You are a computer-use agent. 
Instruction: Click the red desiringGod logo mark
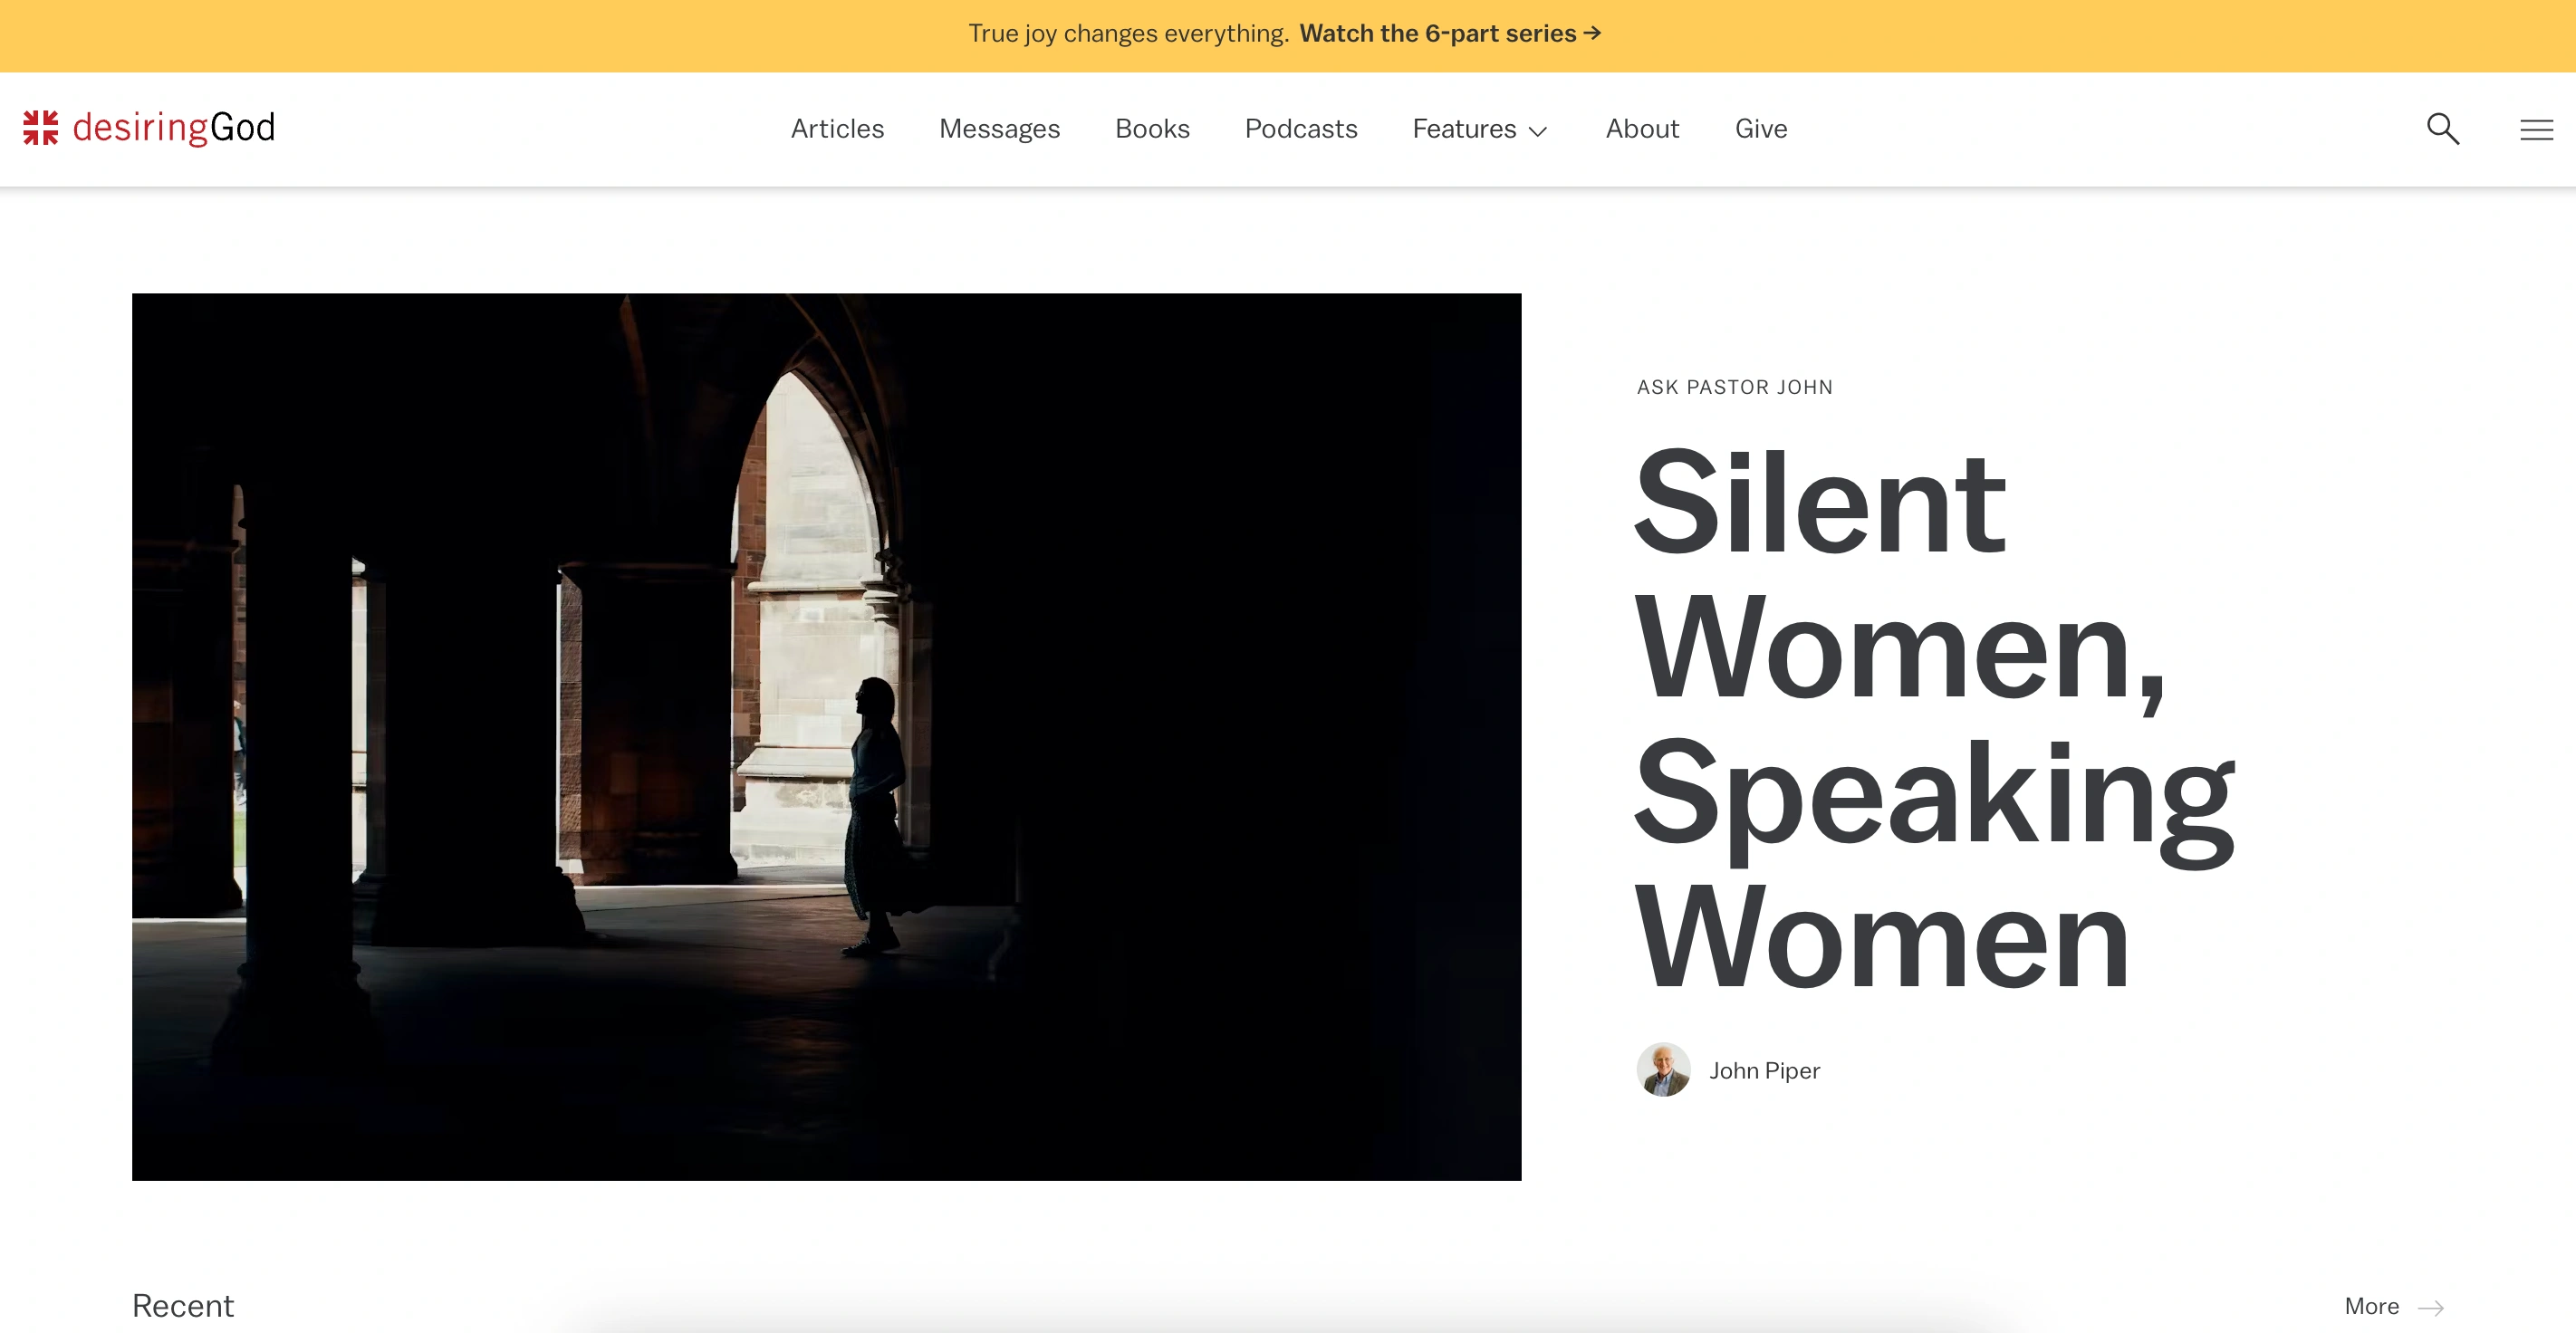pos(41,128)
